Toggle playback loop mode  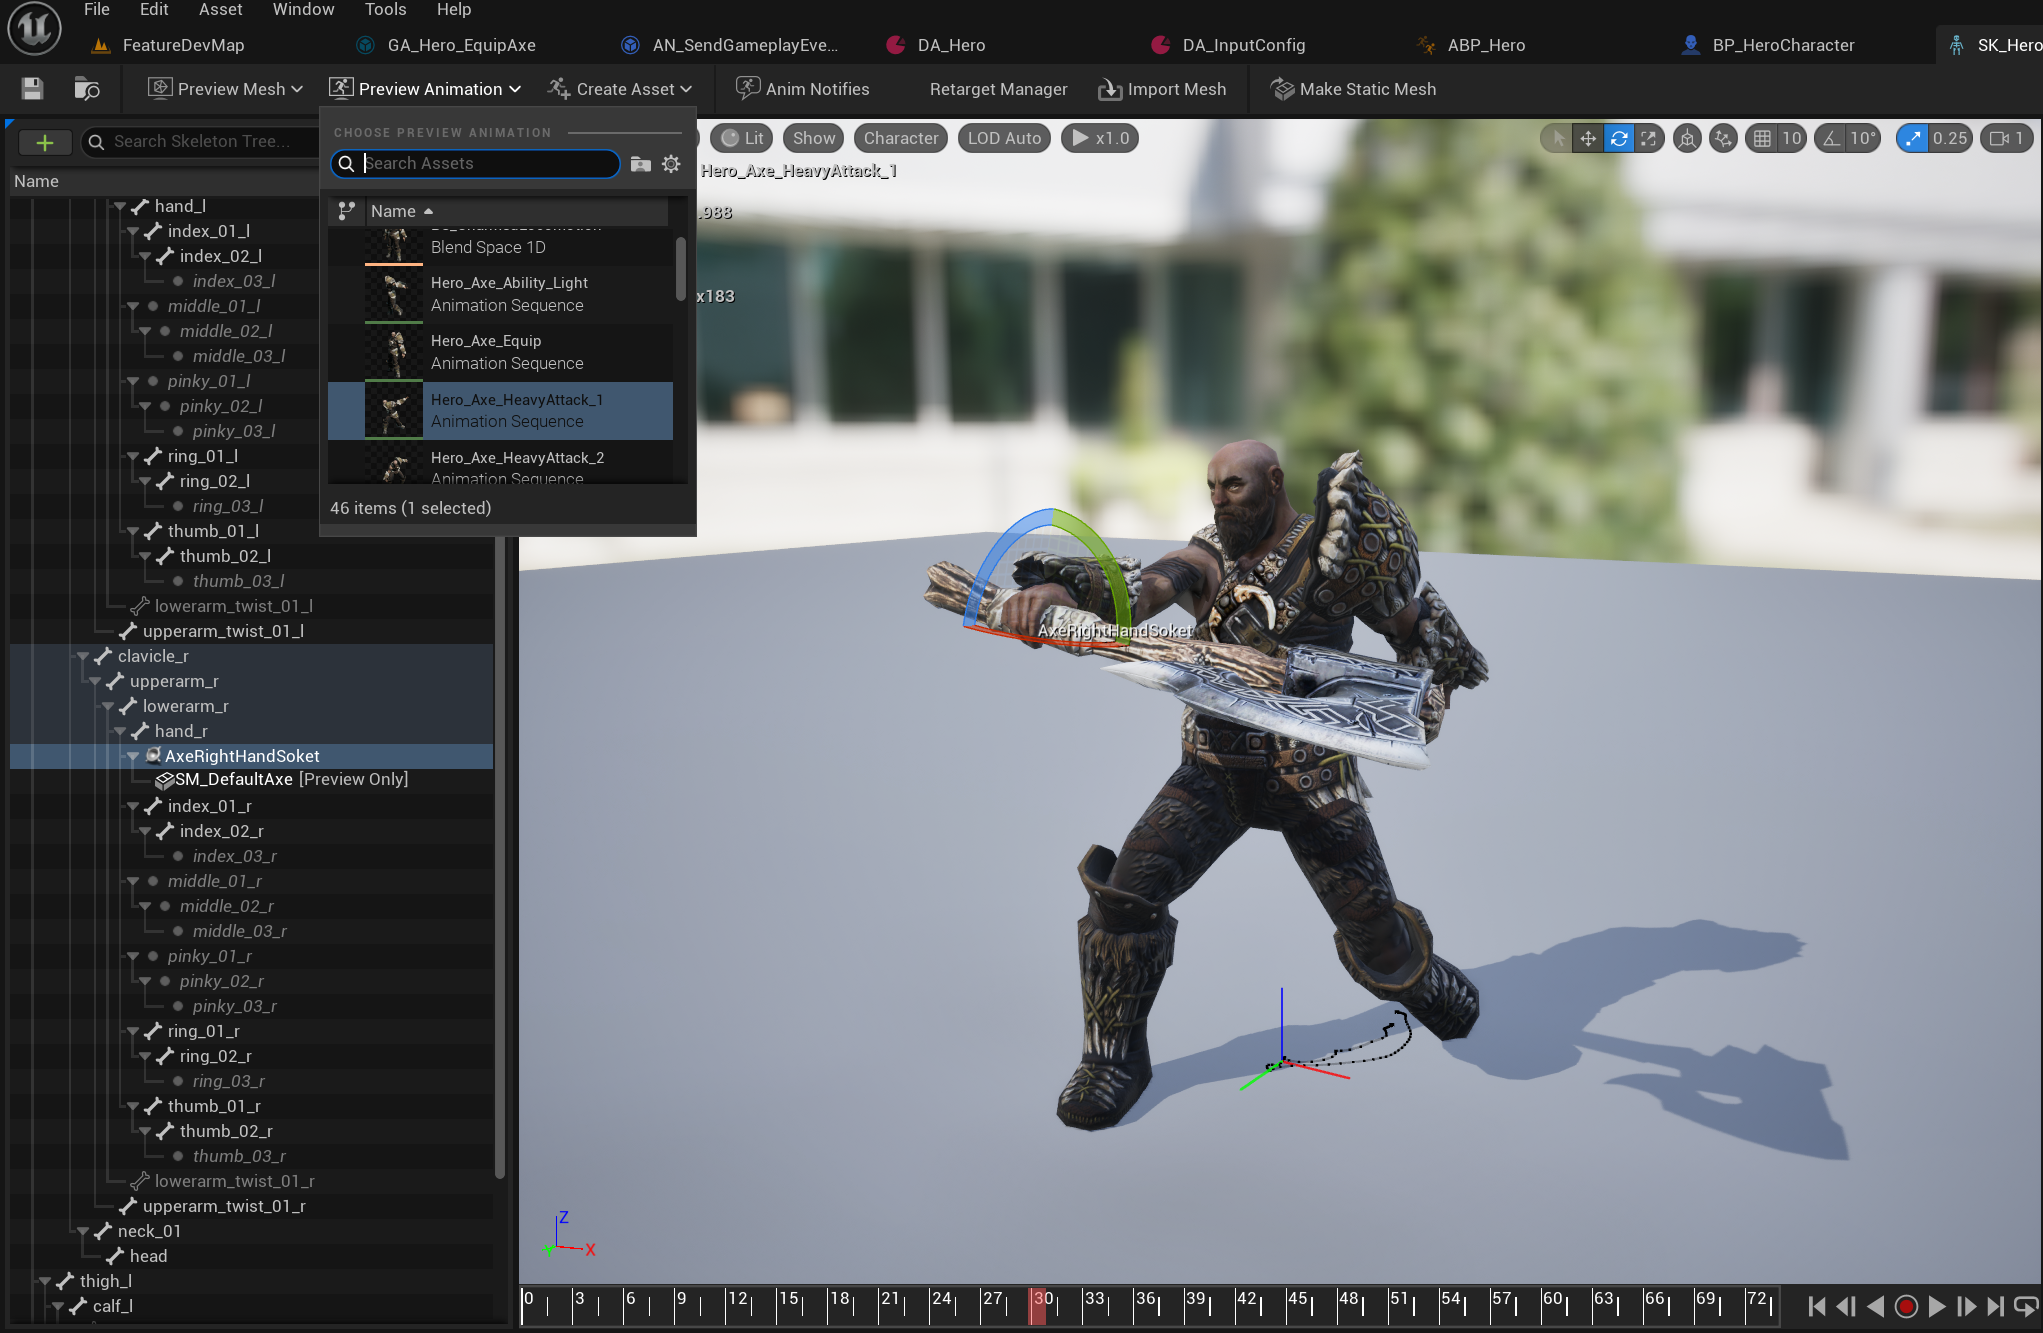(2026, 1306)
